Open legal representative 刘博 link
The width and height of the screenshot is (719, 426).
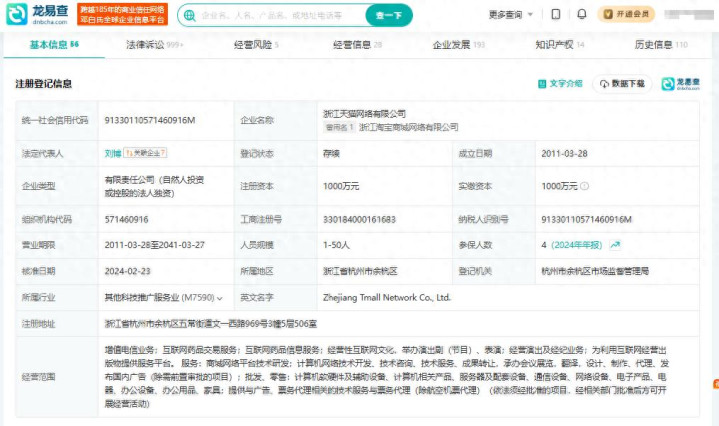pos(113,154)
